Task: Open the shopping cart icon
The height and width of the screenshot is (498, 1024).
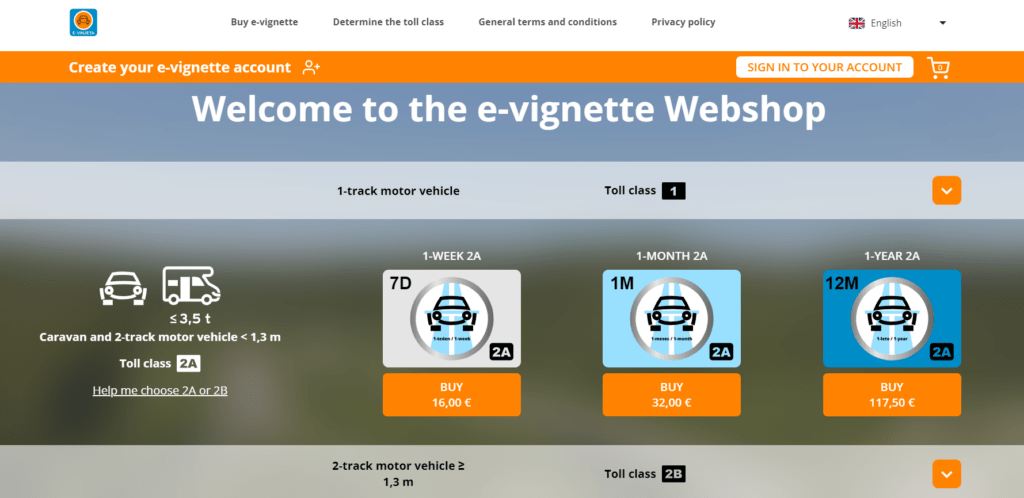Action: pos(938,68)
